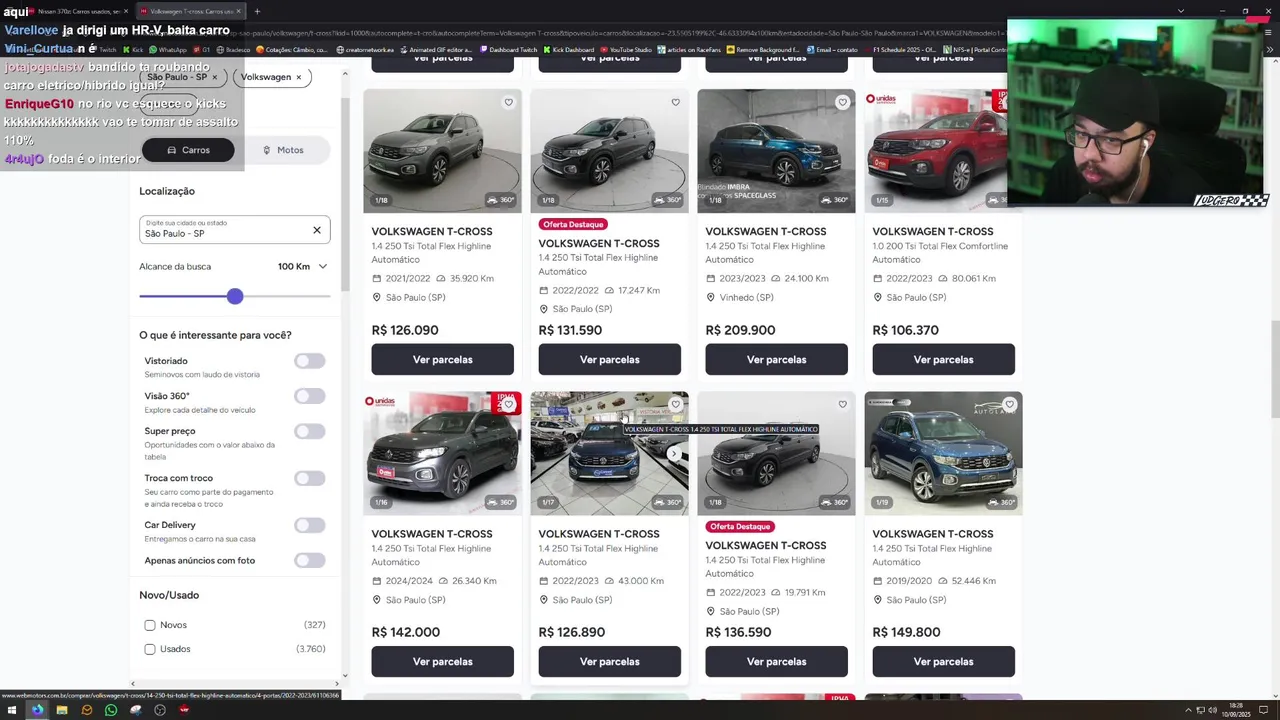
Task: Open the 2021/2022 gray T-Cross photo
Action: coord(442,150)
